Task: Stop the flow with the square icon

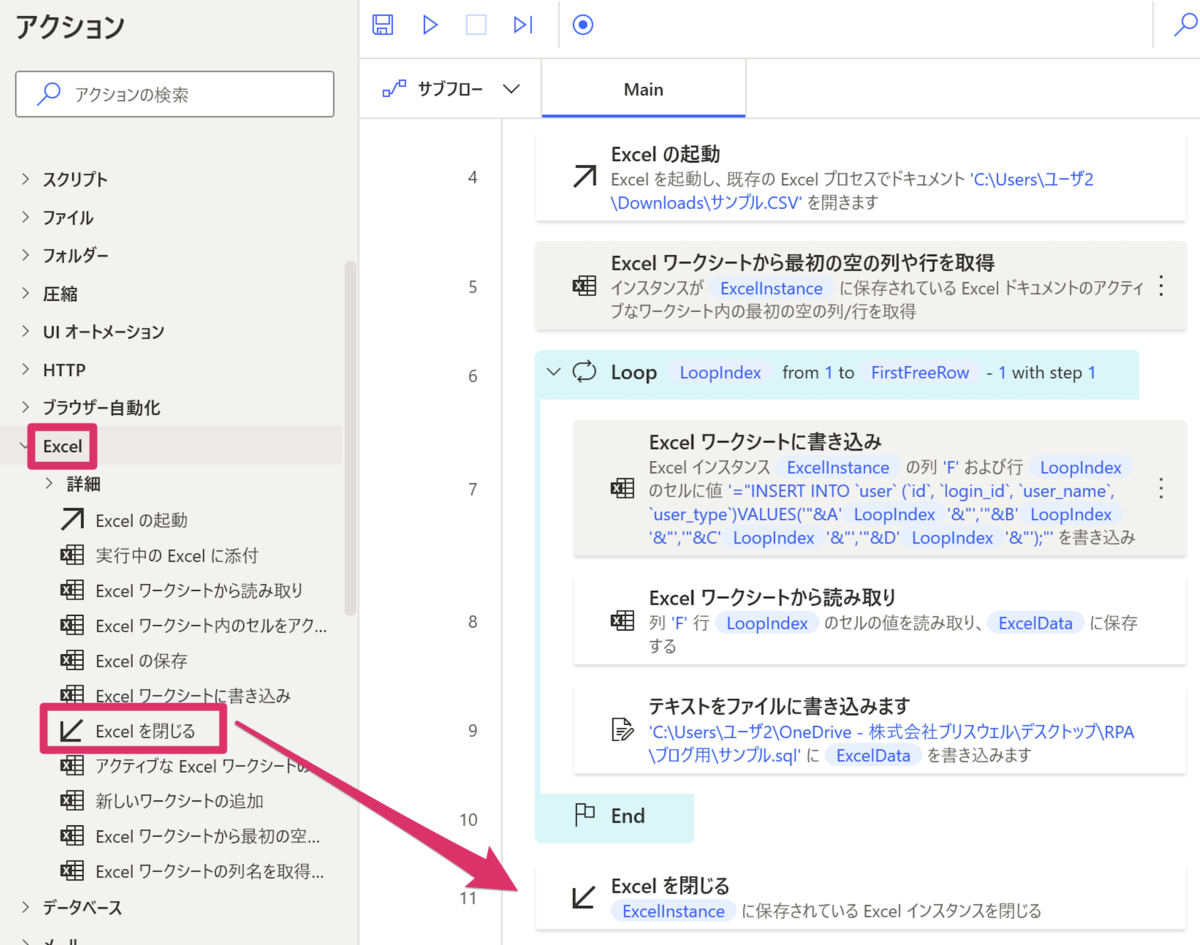Action: [x=476, y=25]
